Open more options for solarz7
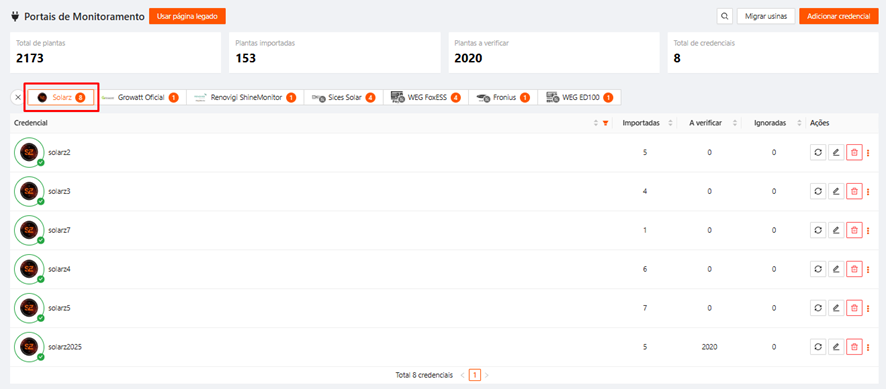886x389 pixels. (x=868, y=231)
